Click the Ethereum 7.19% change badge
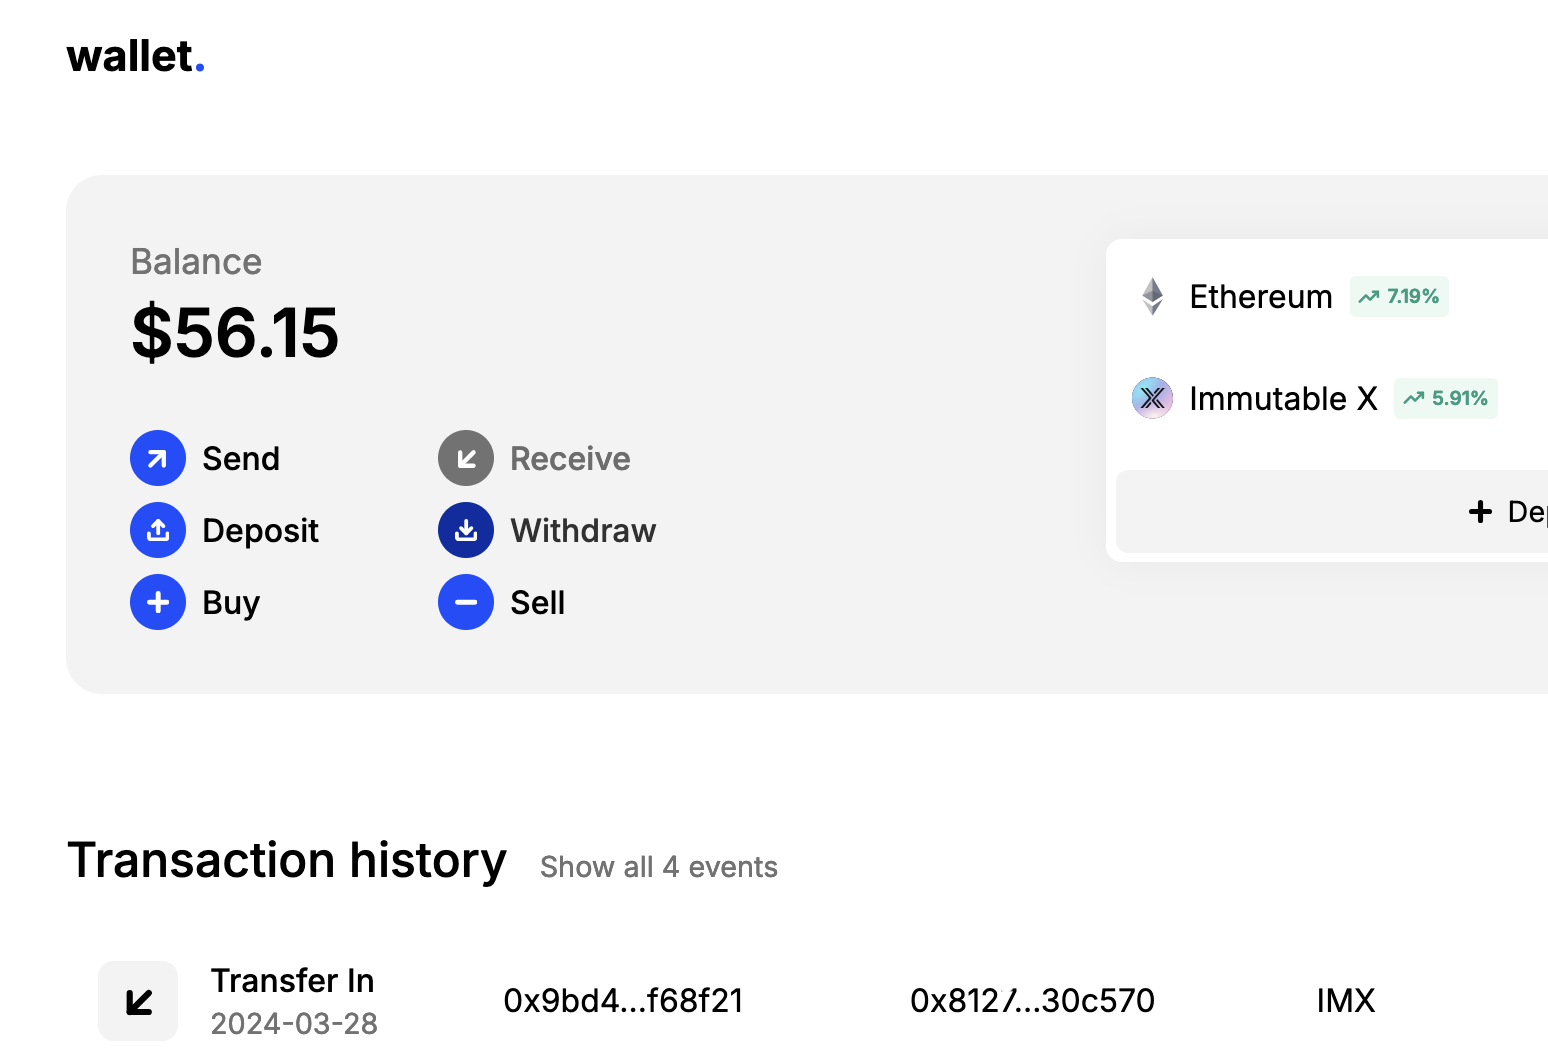This screenshot has height=1056, width=1548. click(1399, 297)
